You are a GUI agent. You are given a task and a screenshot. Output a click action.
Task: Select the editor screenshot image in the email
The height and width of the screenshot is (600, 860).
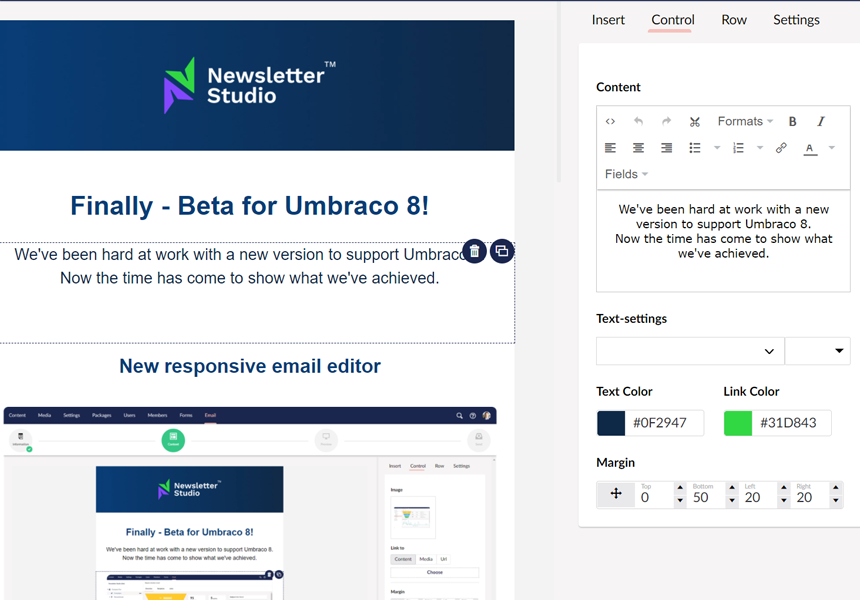pos(250,503)
